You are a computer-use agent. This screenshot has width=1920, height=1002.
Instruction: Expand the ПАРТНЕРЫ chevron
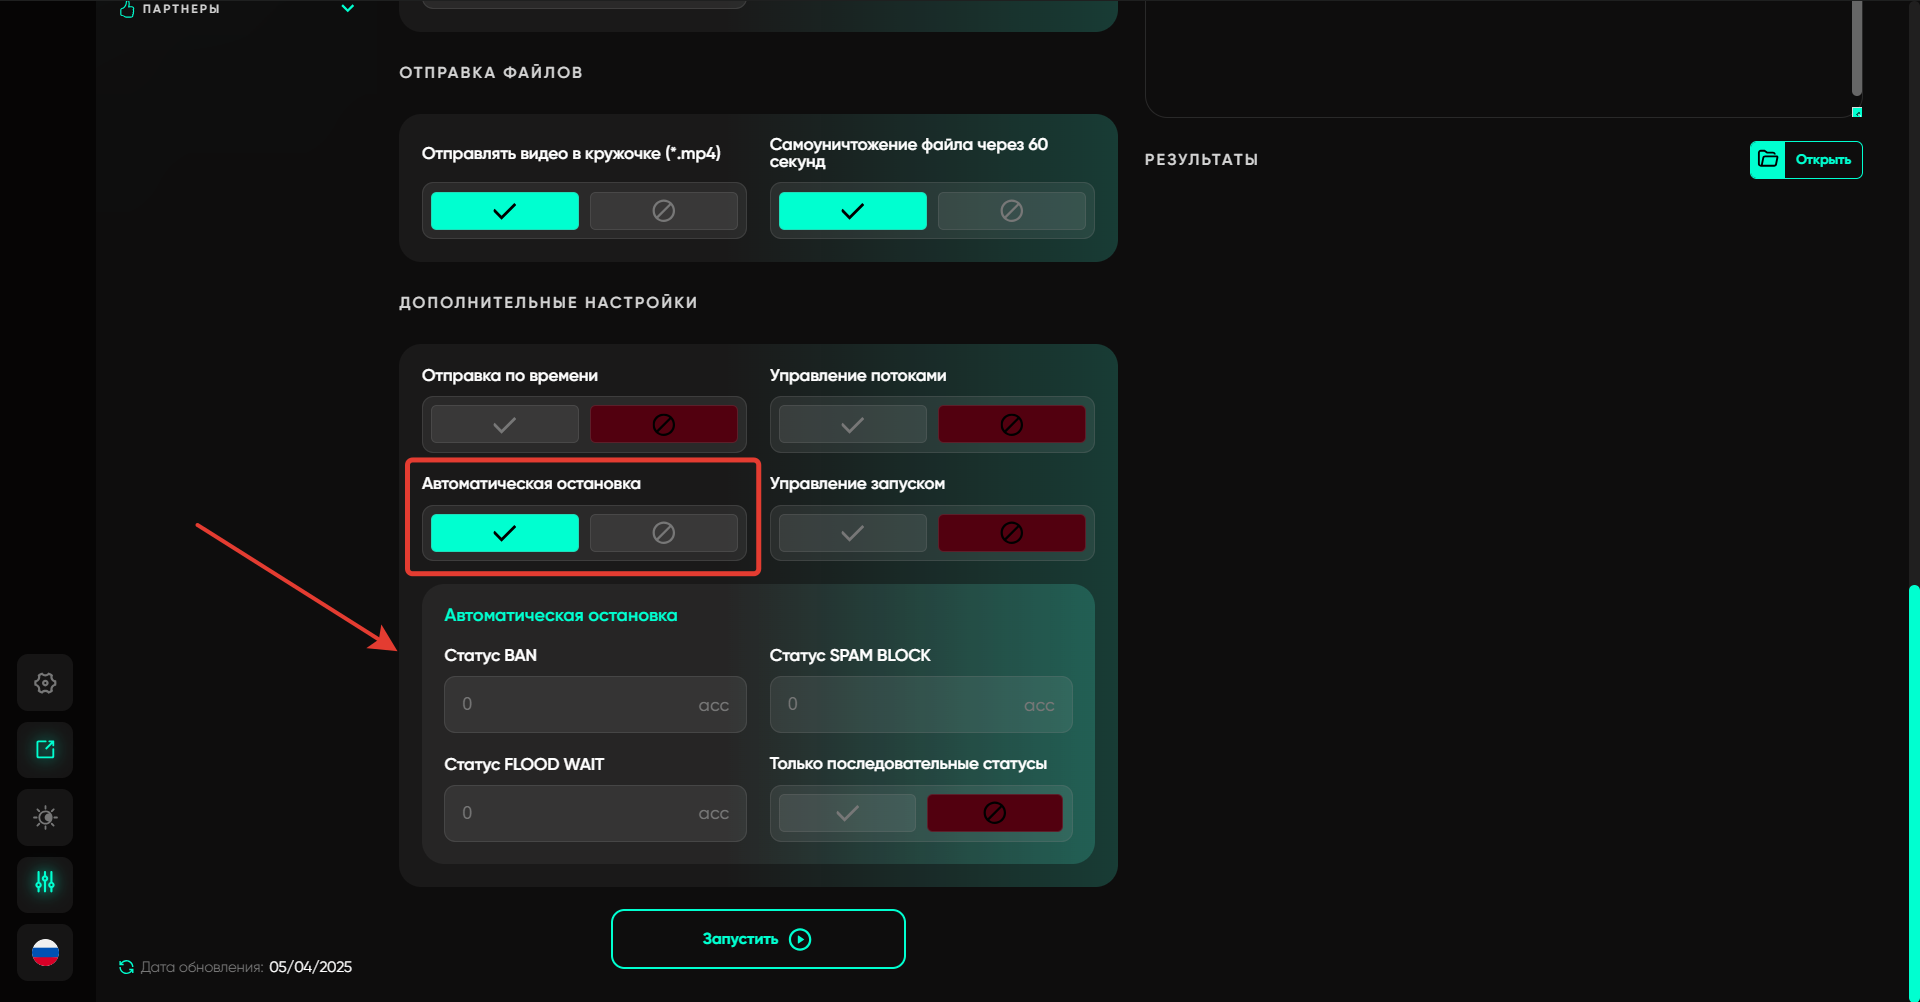click(348, 9)
